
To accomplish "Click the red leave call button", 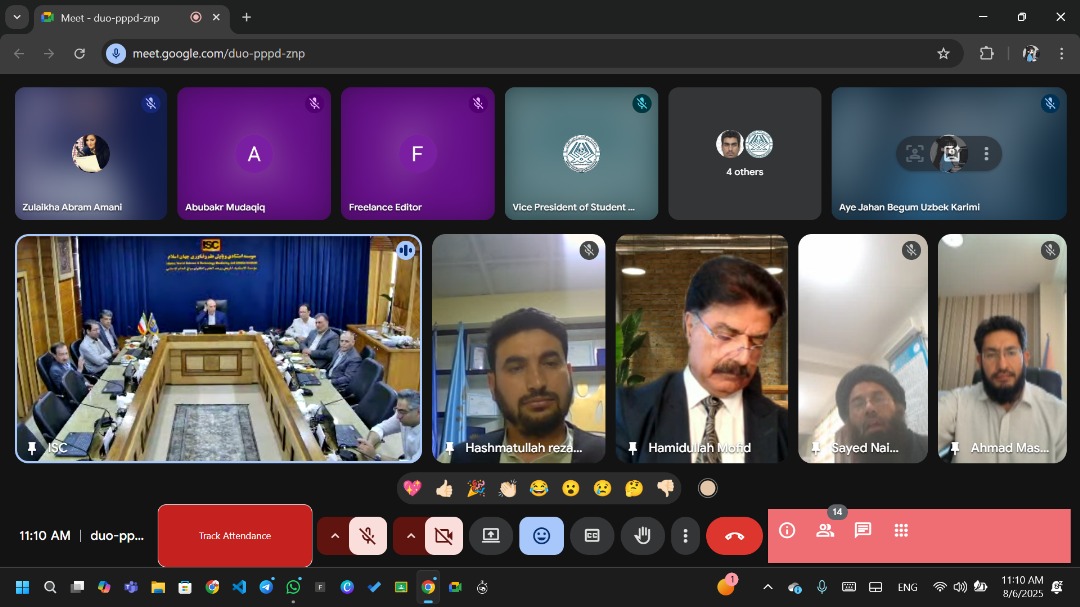I will [734, 536].
